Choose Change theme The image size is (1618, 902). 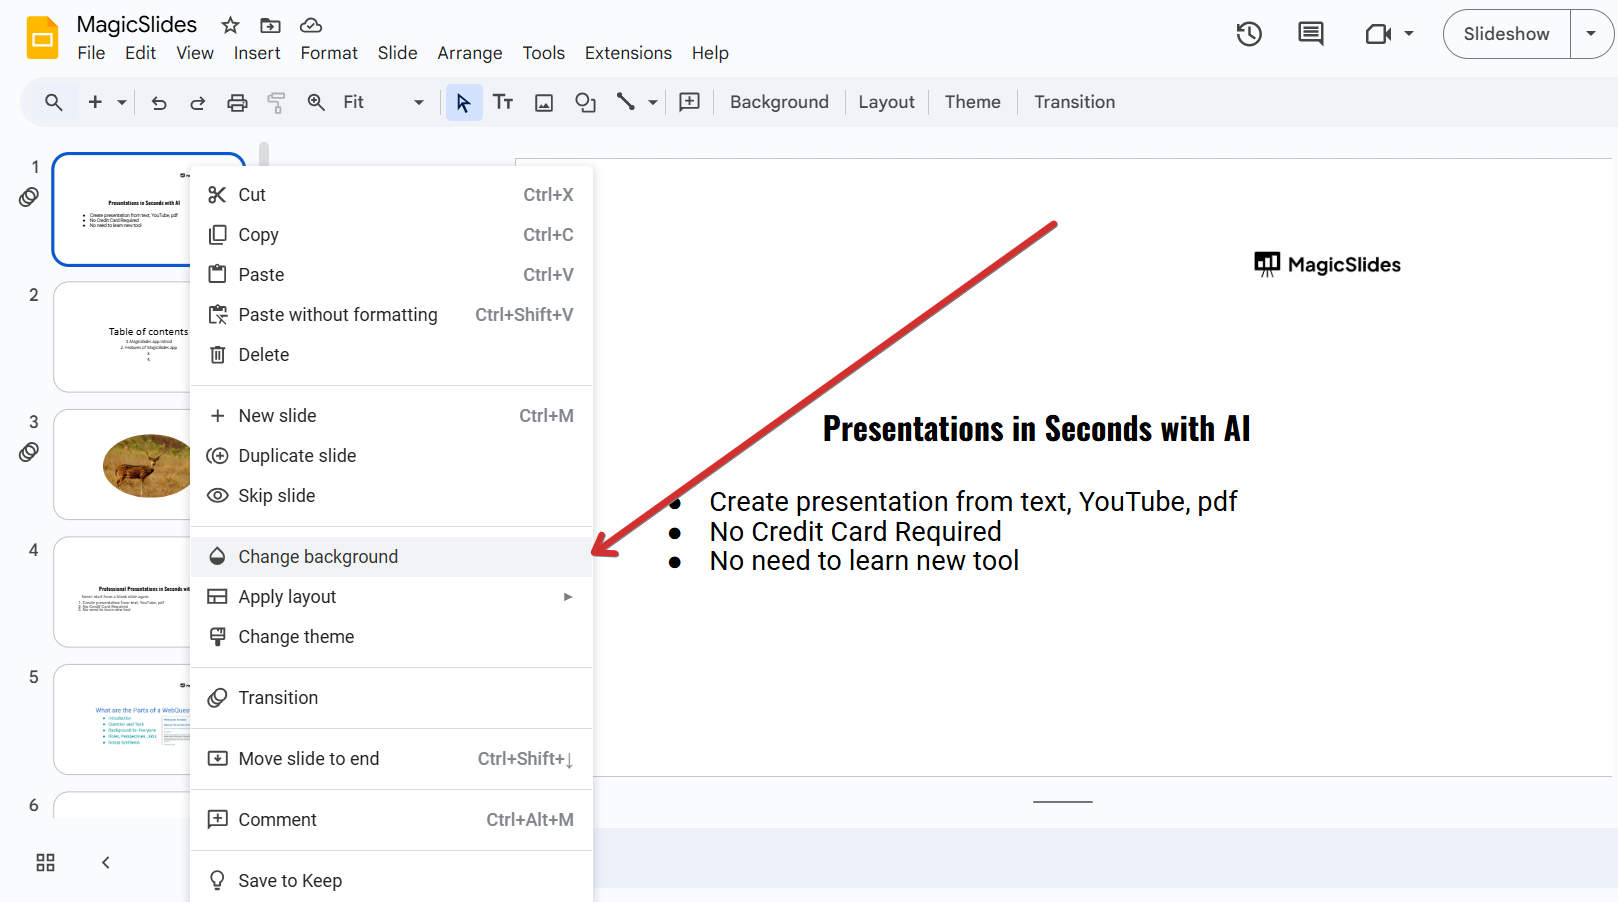coord(392,637)
